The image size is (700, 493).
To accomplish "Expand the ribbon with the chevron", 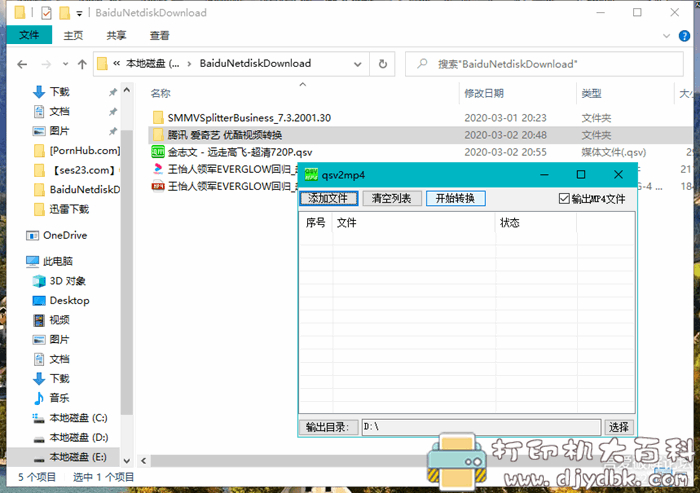I will click(667, 36).
